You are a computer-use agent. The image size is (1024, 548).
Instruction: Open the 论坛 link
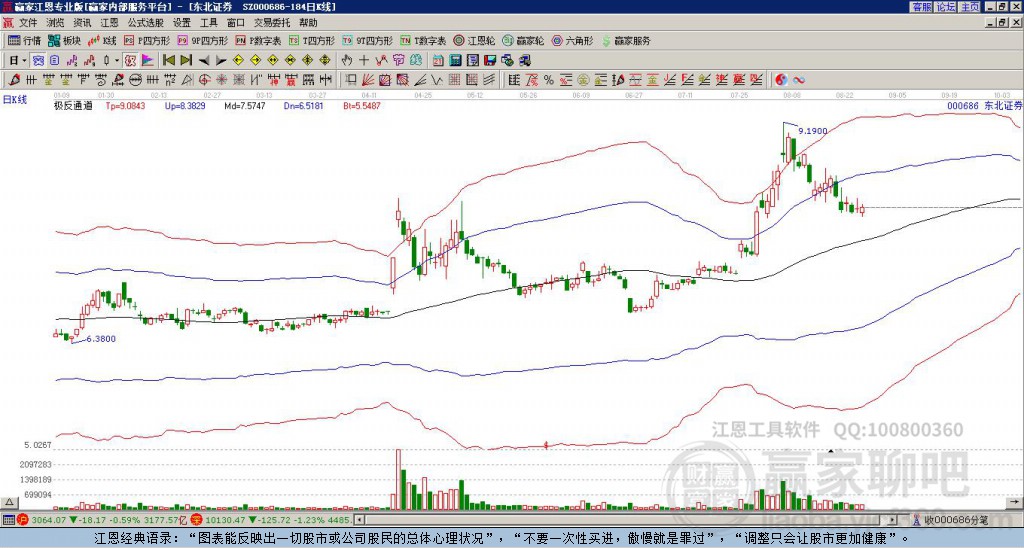coord(945,7)
